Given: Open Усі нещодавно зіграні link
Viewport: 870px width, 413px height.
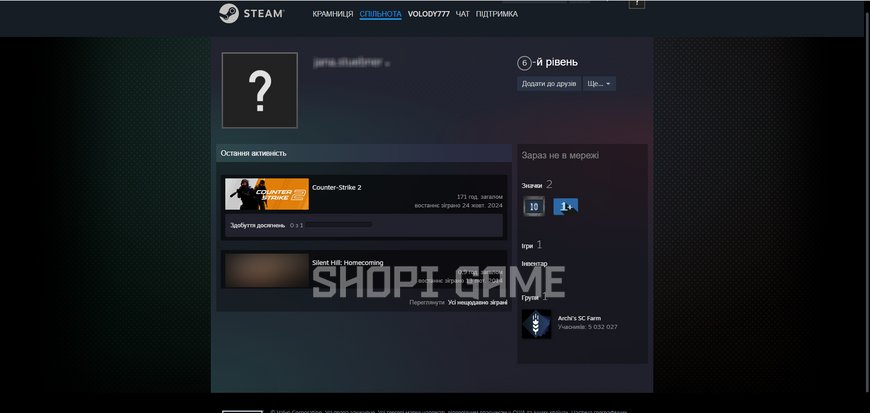Looking at the screenshot, I should click(477, 303).
